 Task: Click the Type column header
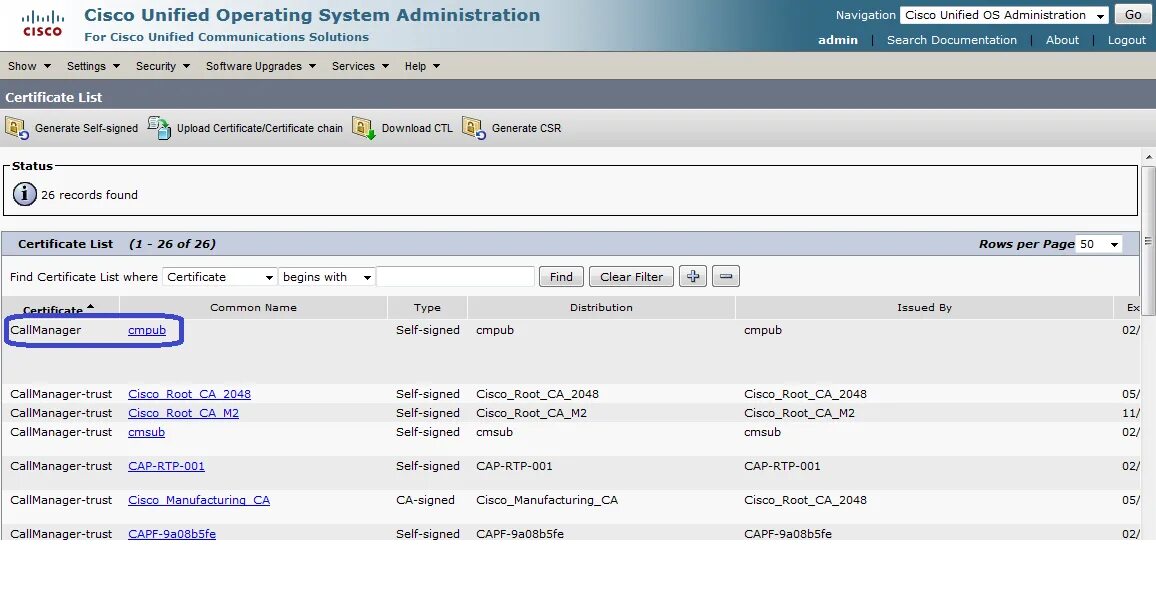tap(427, 308)
